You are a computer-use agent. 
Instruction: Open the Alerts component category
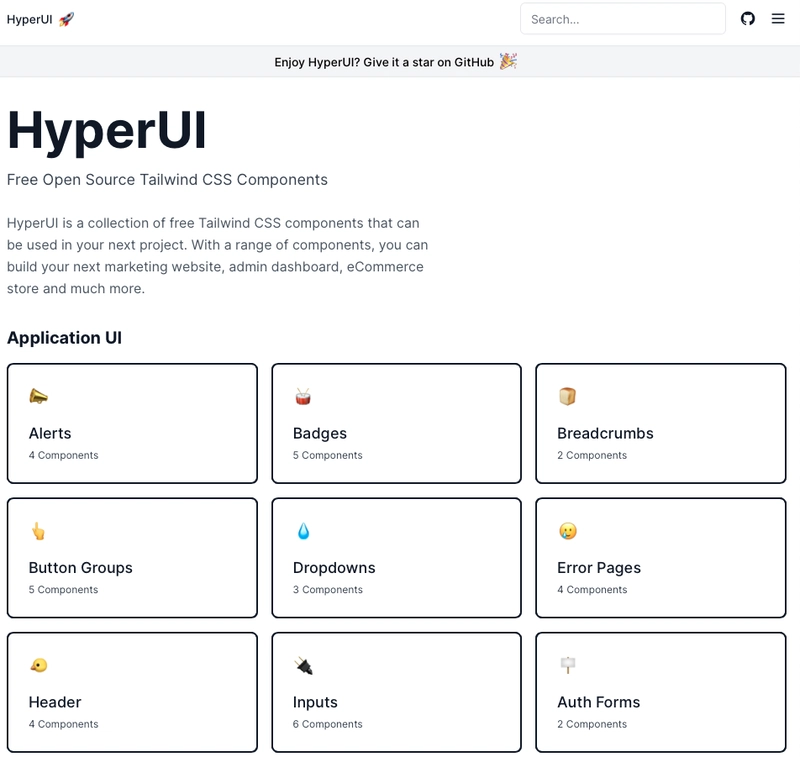pyautogui.click(x=132, y=423)
